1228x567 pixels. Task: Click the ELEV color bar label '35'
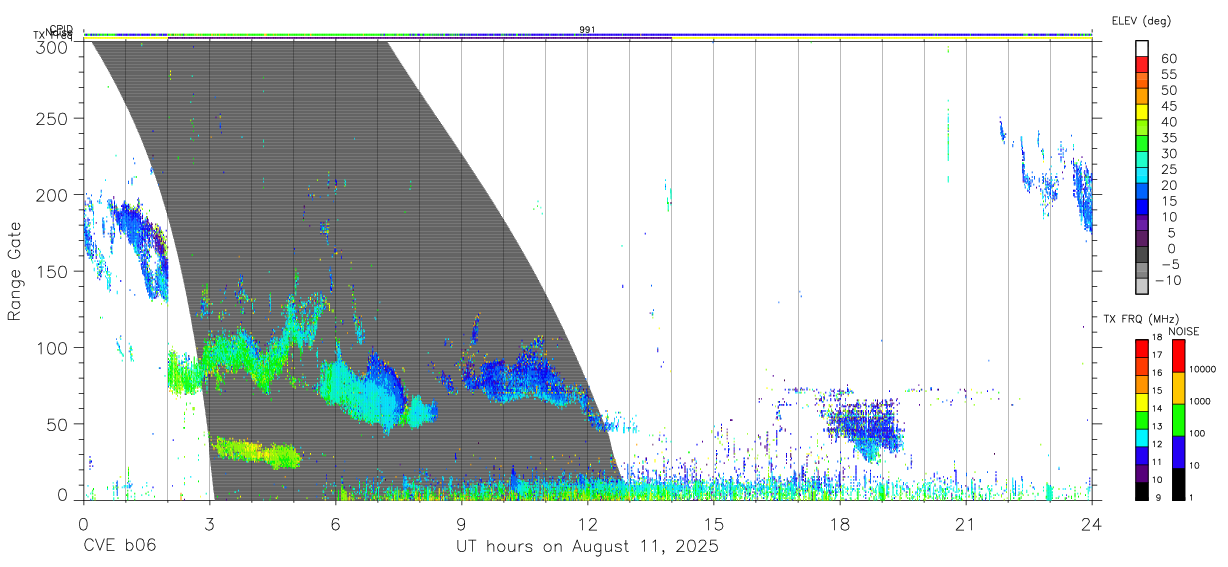(x=1168, y=138)
